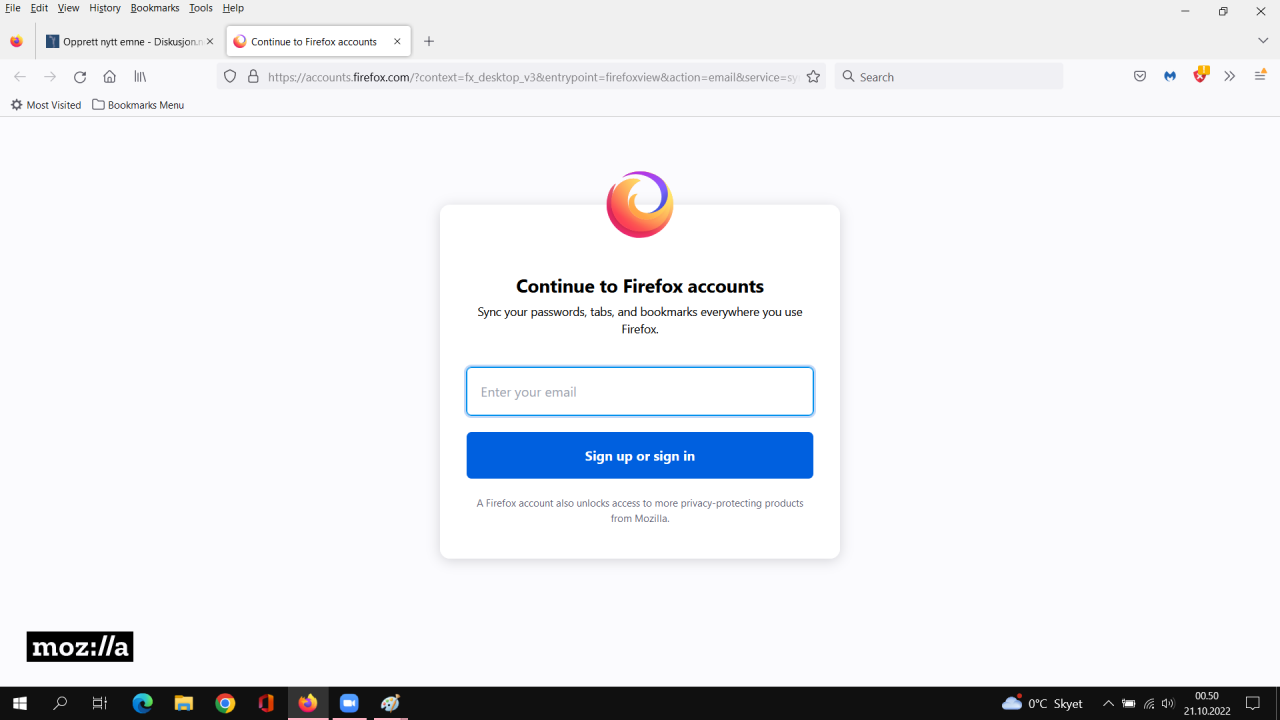The height and width of the screenshot is (720, 1280).
Task: Open the Save to Pocket icon
Action: coord(1139,77)
